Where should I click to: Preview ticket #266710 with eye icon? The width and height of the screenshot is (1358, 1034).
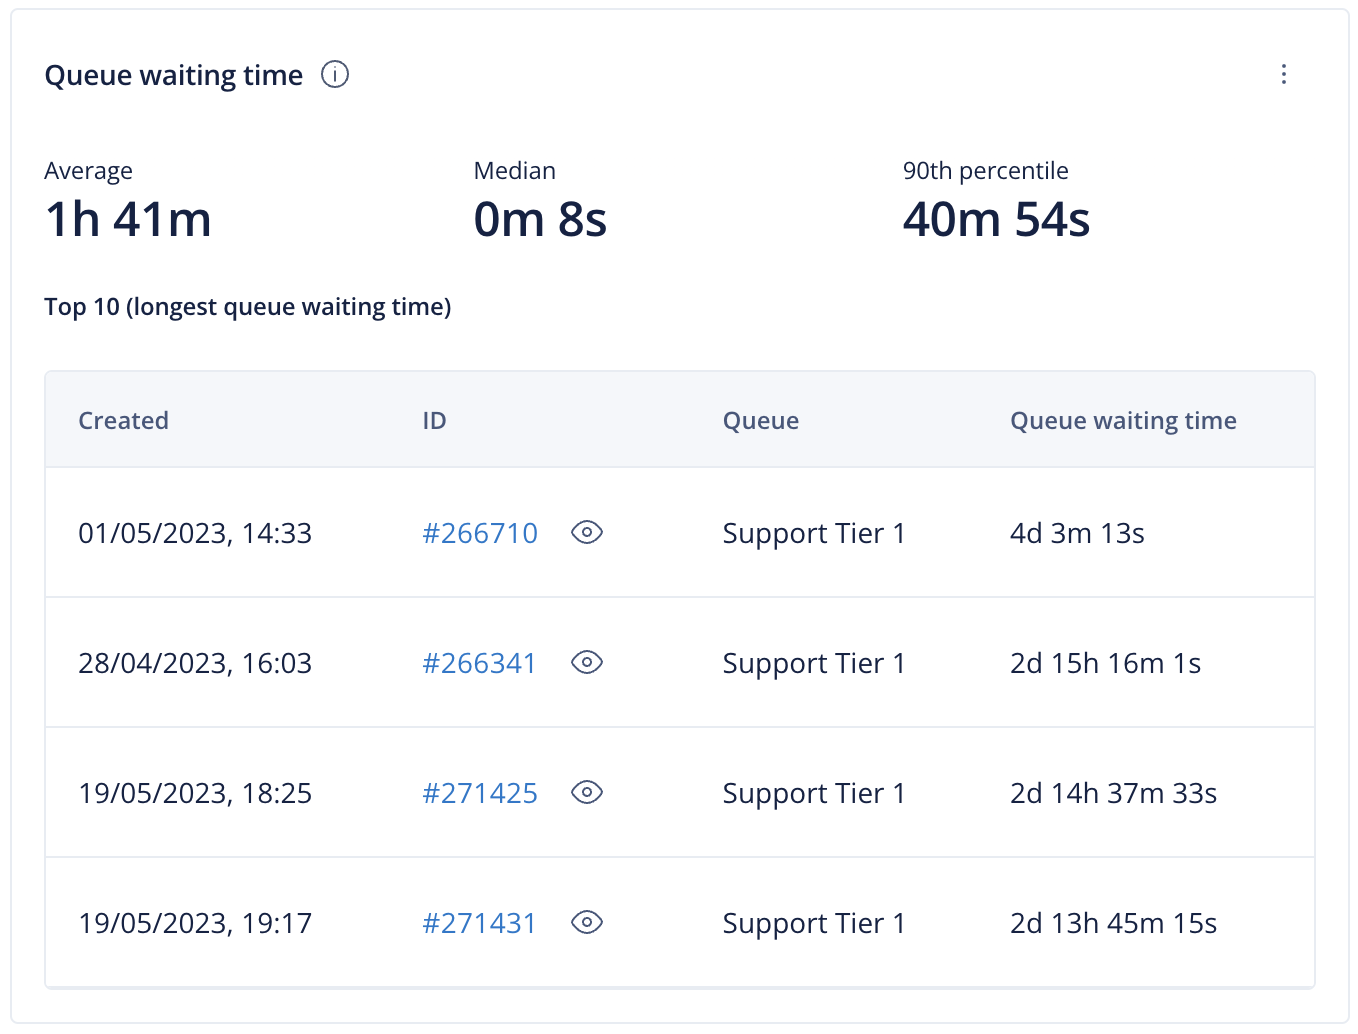pos(587,533)
